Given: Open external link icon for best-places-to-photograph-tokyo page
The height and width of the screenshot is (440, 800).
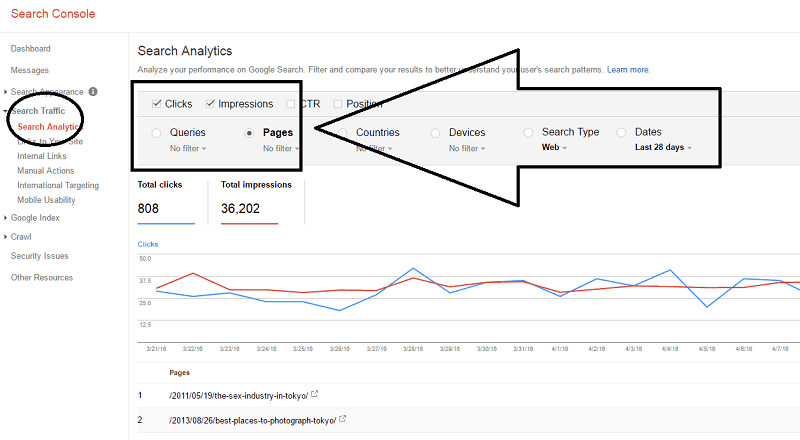Looking at the screenshot, I should point(343,419).
